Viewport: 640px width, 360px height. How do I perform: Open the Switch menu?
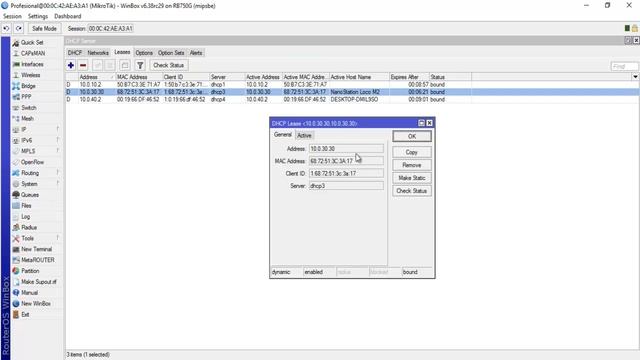pyautogui.click(x=28, y=108)
